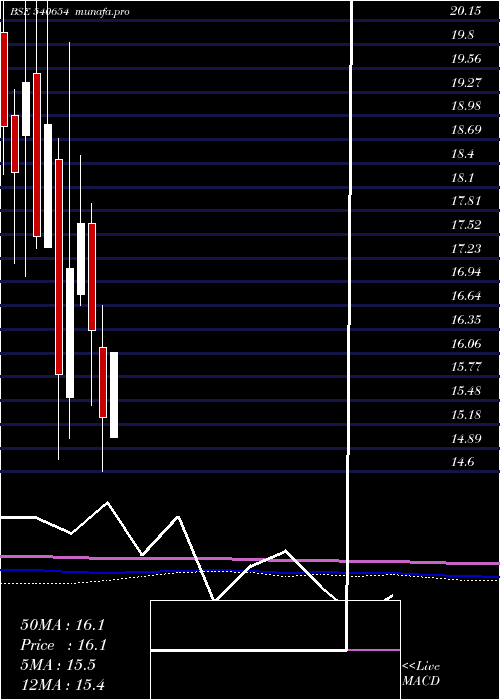The width and height of the screenshot is (500, 700).
Task: Click the 19.56 price axis label
Action: pyautogui.click(x=466, y=59)
